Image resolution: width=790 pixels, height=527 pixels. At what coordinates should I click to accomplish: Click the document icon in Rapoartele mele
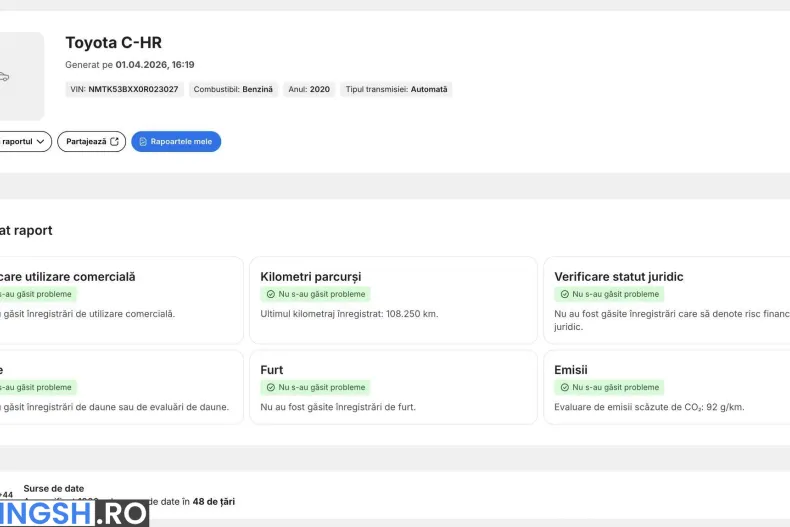click(143, 142)
